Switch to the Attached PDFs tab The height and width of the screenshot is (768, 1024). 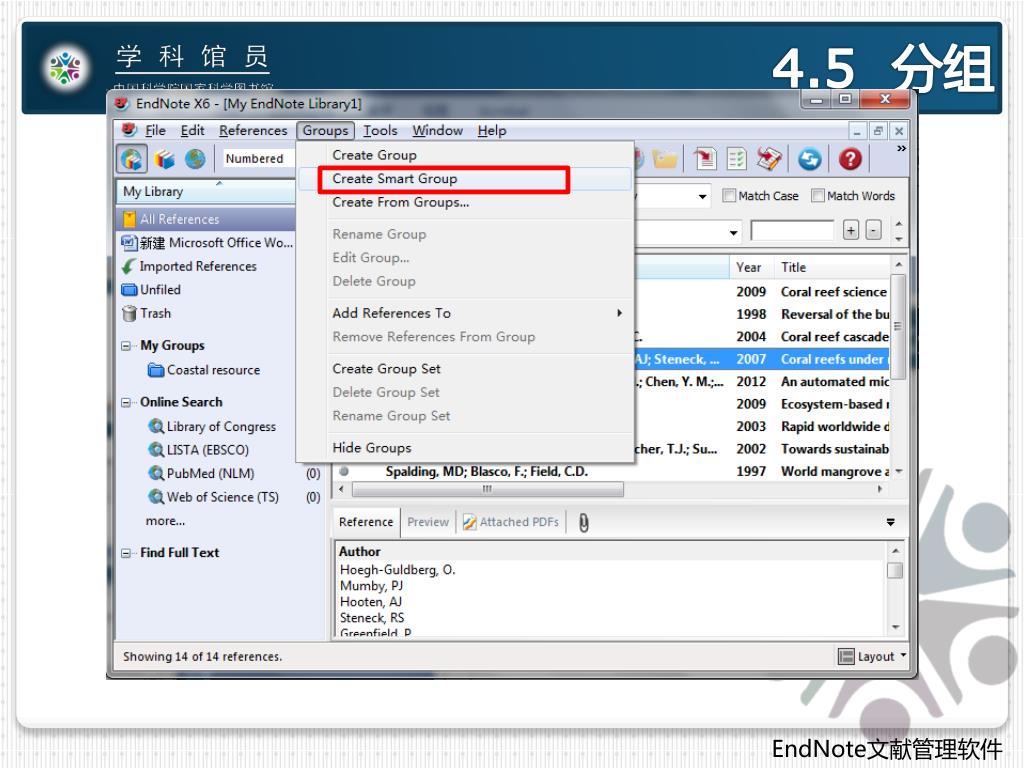pyautogui.click(x=511, y=522)
